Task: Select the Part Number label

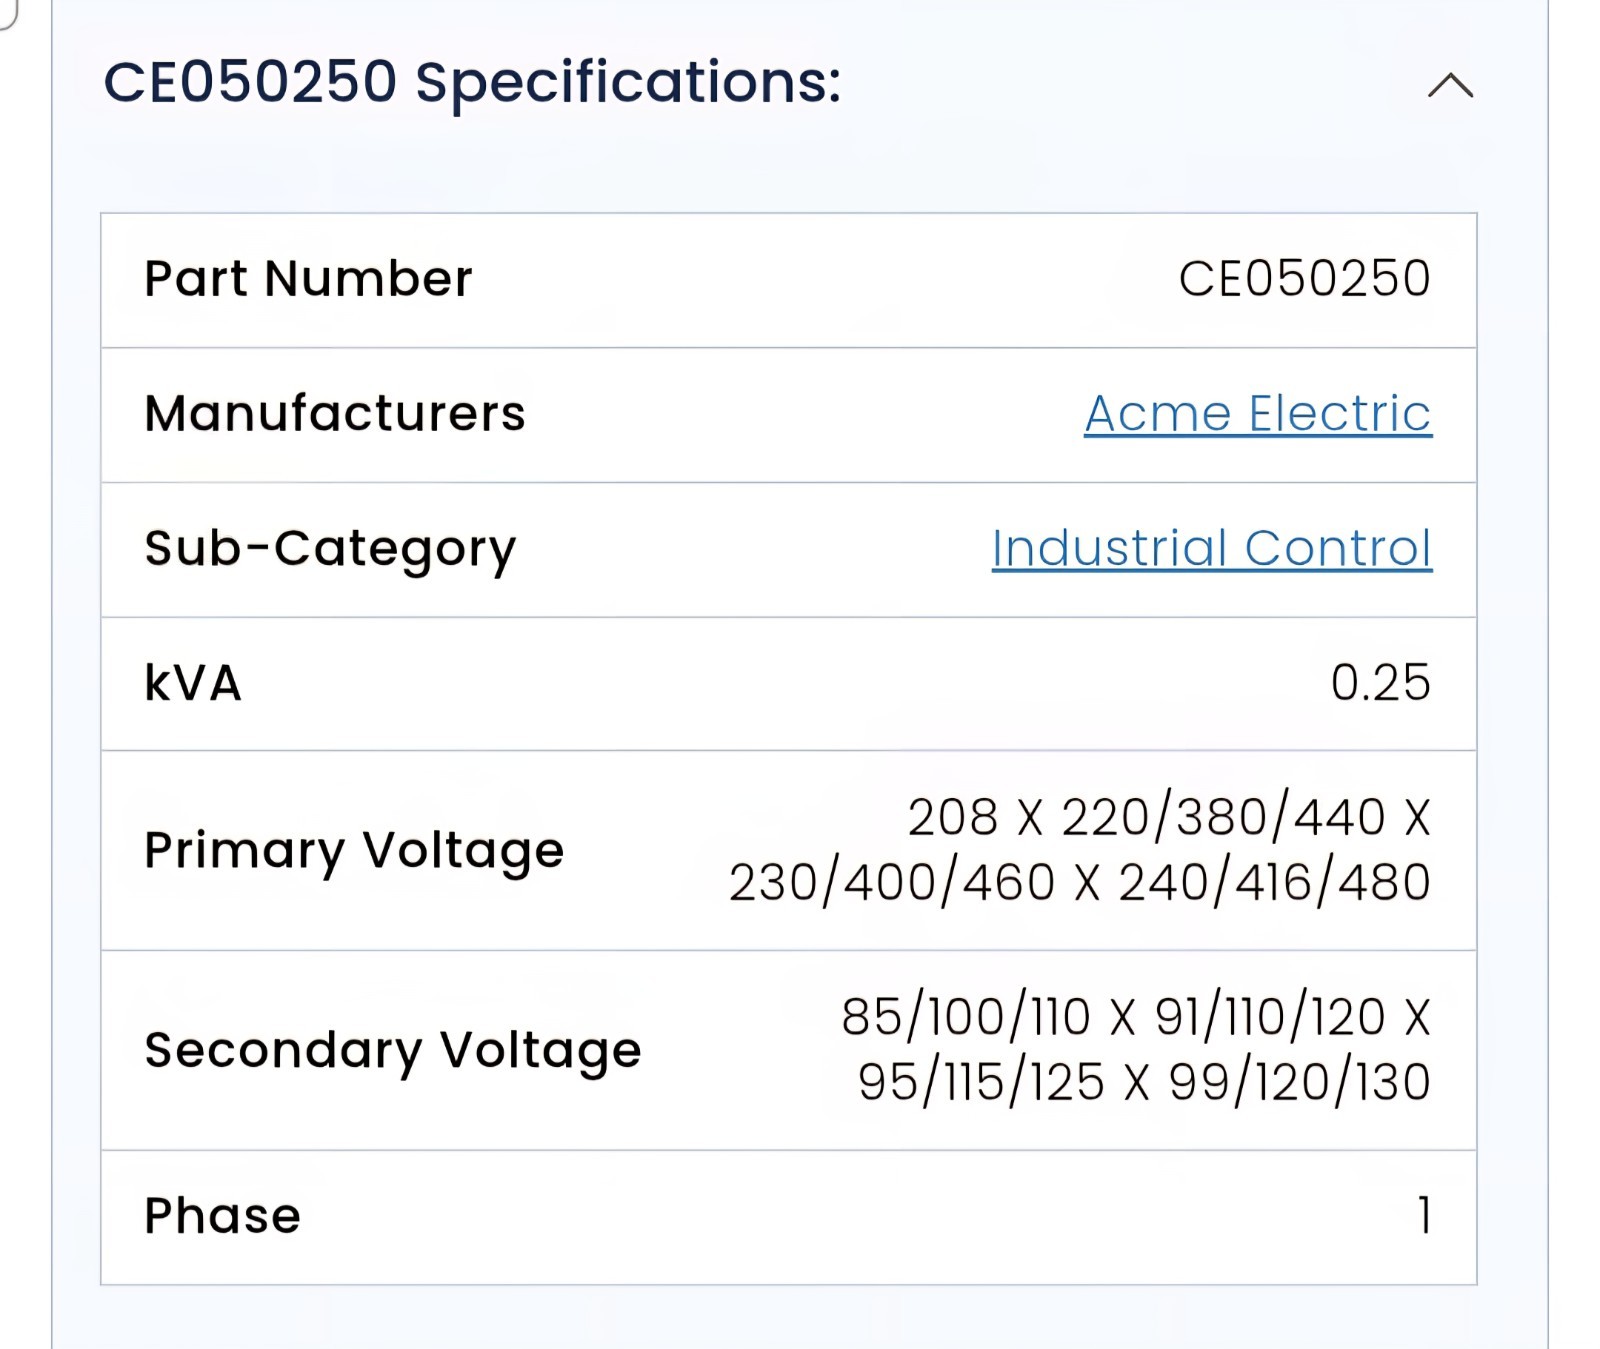Action: (308, 278)
